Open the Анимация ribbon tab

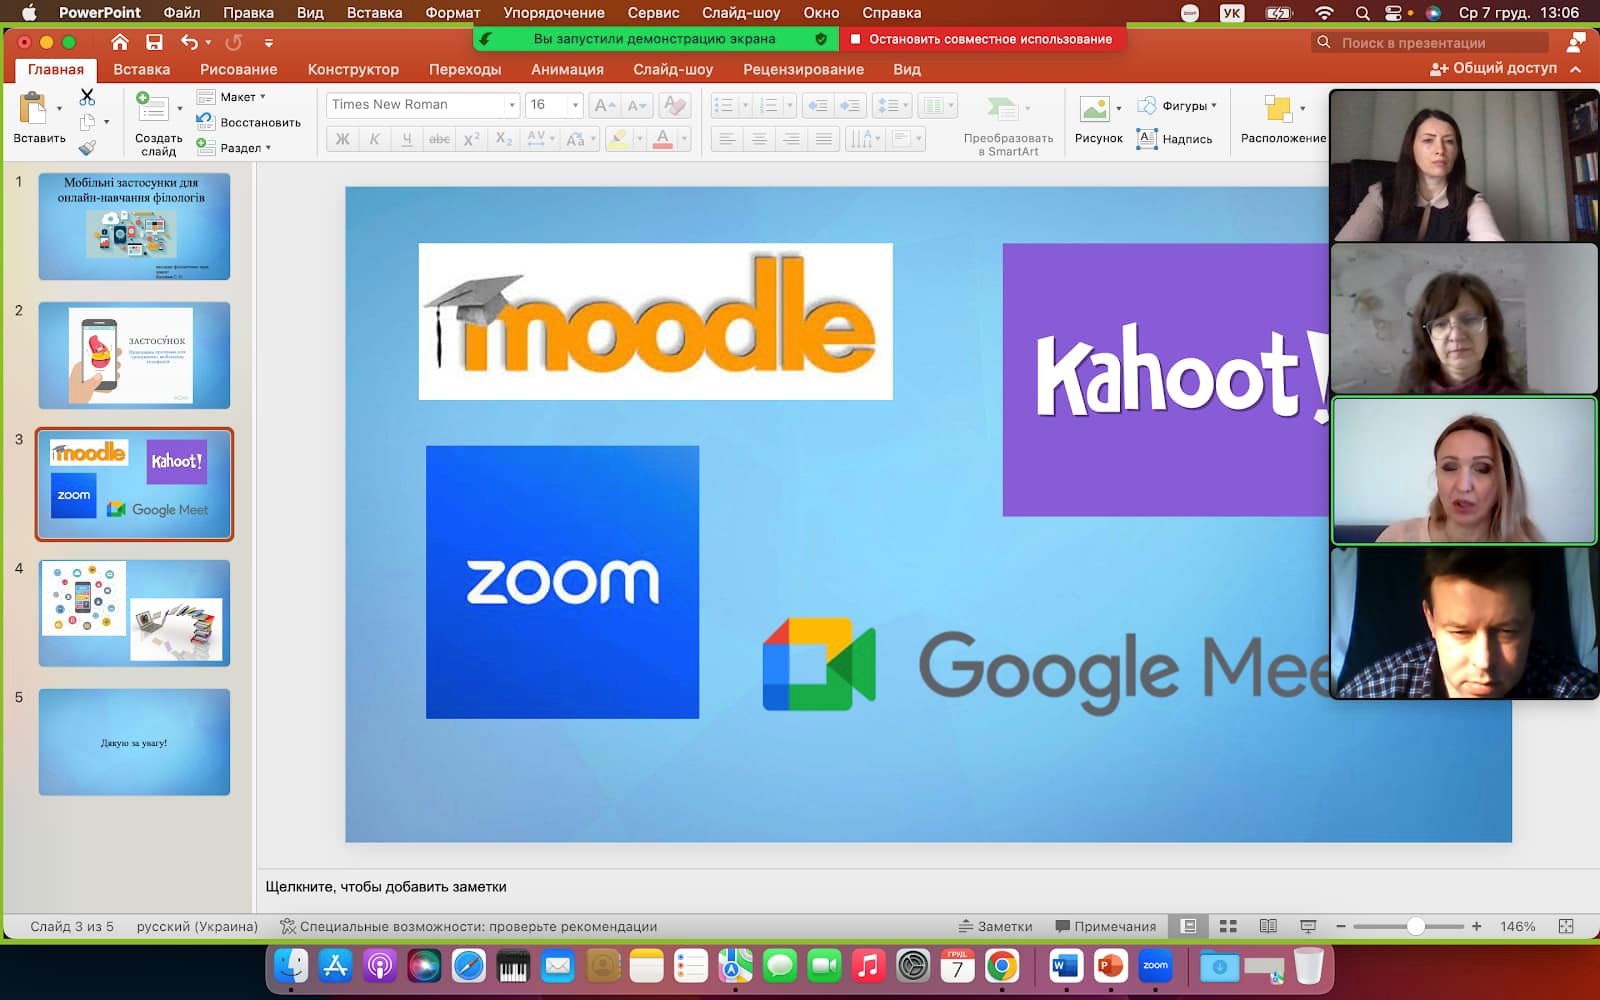567,70
